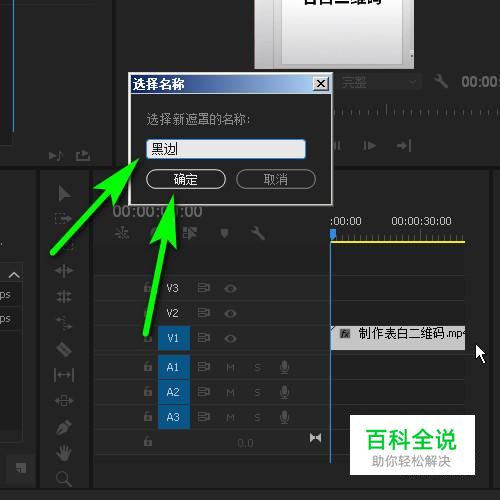Toggle sync lock on V1 track
The height and width of the screenshot is (500, 500).
[x=203, y=338]
